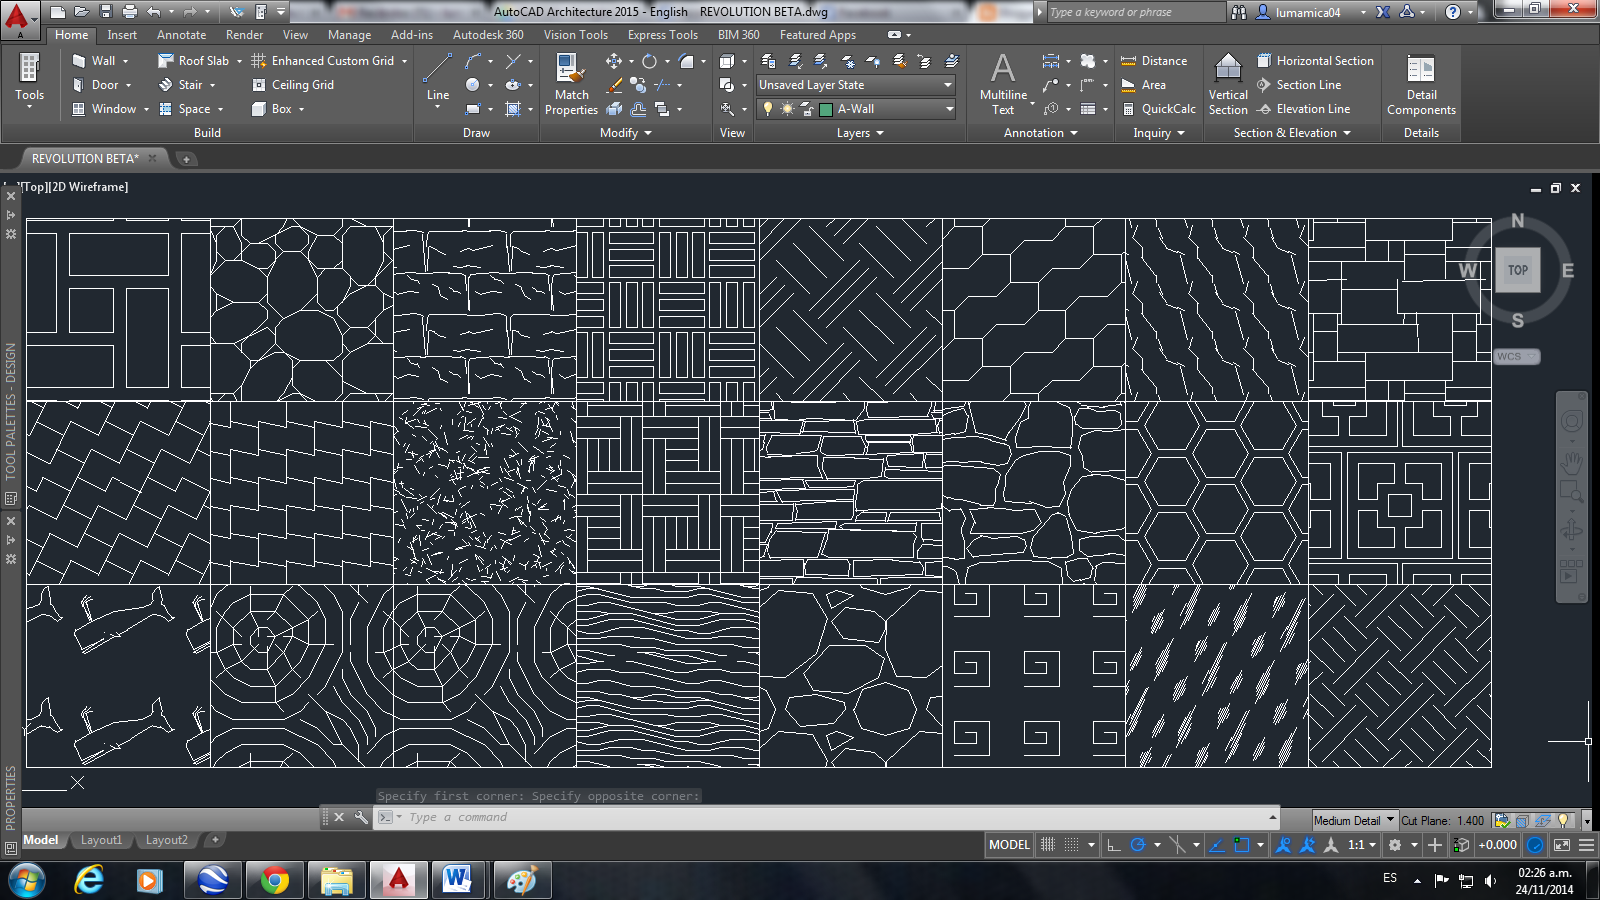Image resolution: width=1600 pixels, height=900 pixels.
Task: Toggle the A-Wall layer lock
Action: tap(806, 110)
